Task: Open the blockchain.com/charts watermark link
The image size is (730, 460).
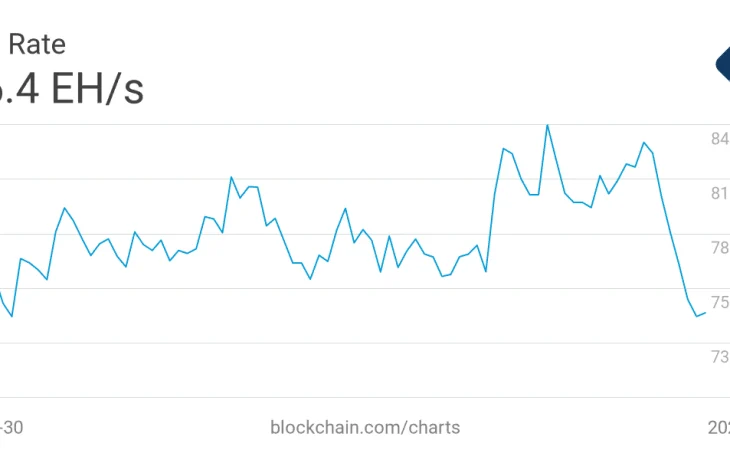Action: (x=365, y=427)
